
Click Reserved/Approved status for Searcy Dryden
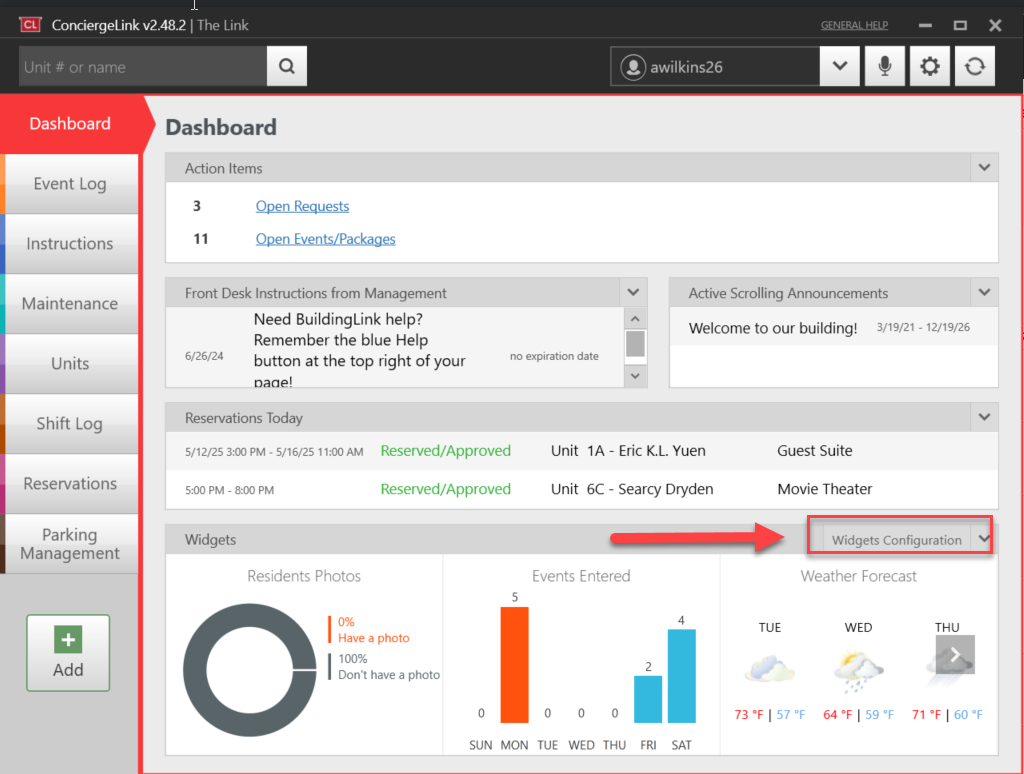pyautogui.click(x=445, y=489)
